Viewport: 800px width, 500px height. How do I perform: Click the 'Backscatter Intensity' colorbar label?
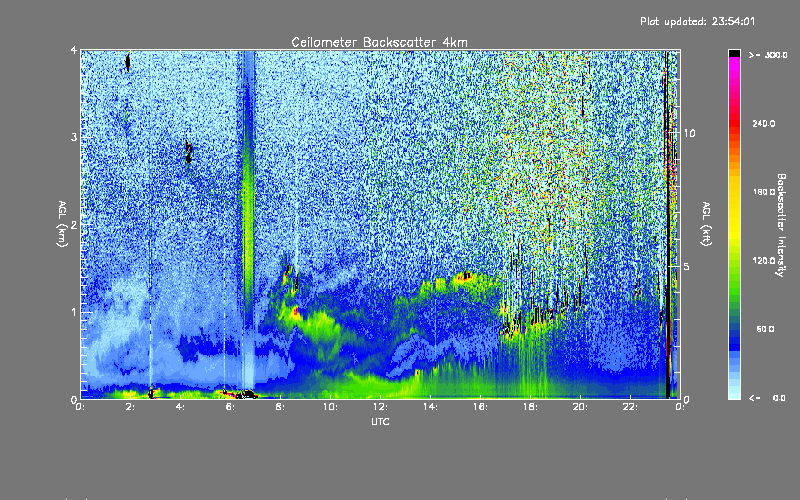click(x=780, y=225)
